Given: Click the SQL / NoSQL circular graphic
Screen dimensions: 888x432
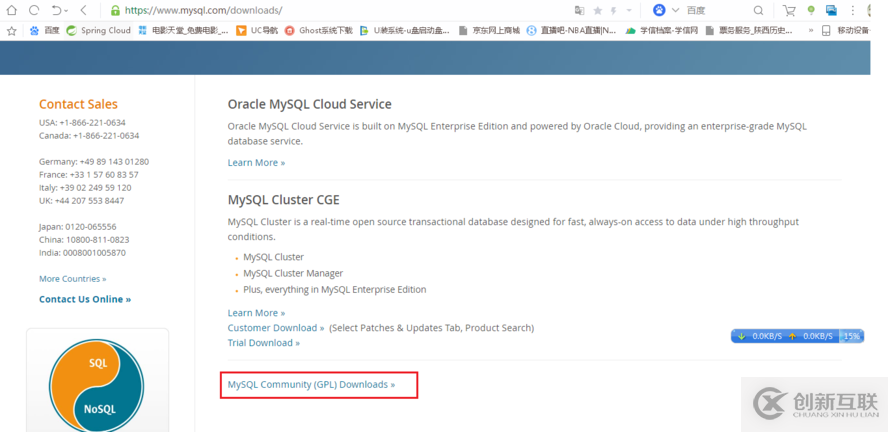Looking at the screenshot, I should (x=96, y=384).
